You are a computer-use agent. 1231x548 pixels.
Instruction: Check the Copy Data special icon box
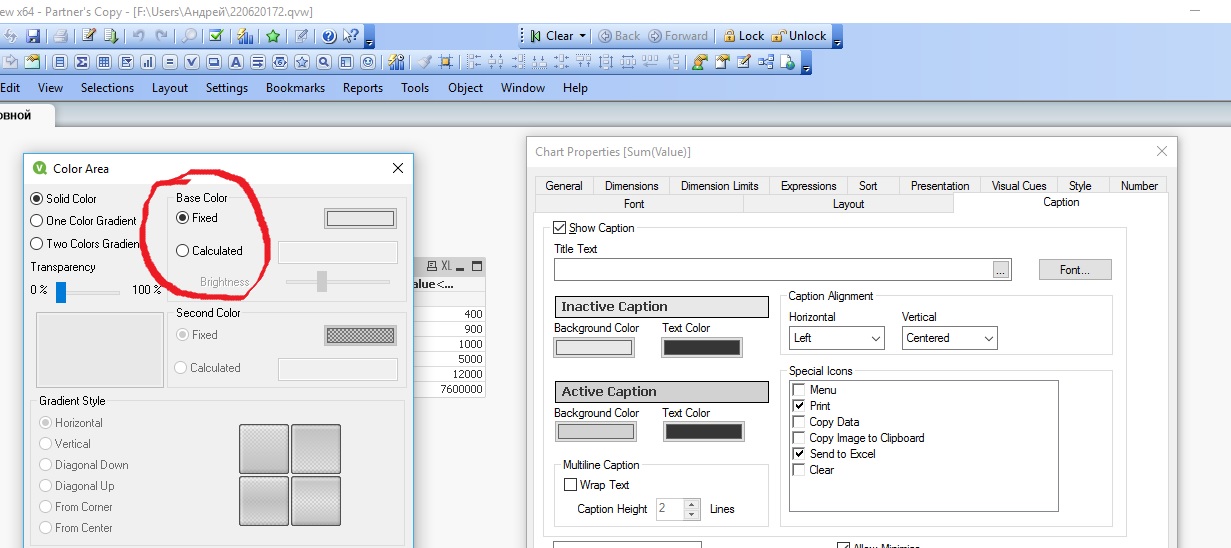799,422
